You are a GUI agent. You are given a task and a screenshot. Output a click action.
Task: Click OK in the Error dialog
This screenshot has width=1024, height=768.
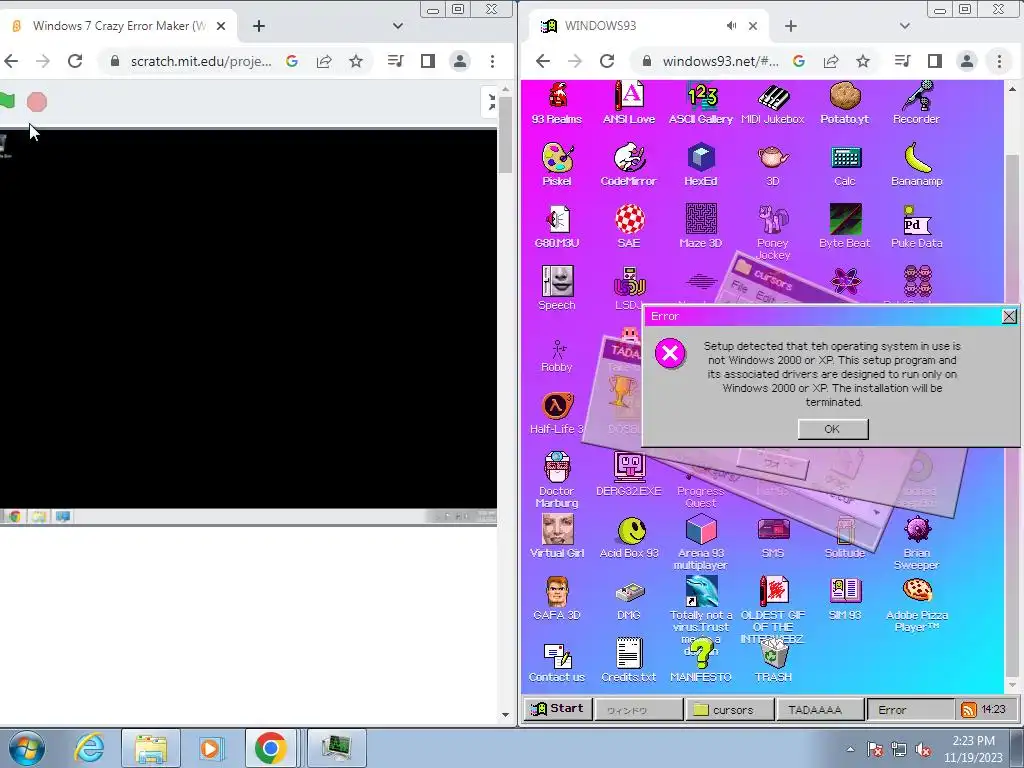tap(833, 429)
